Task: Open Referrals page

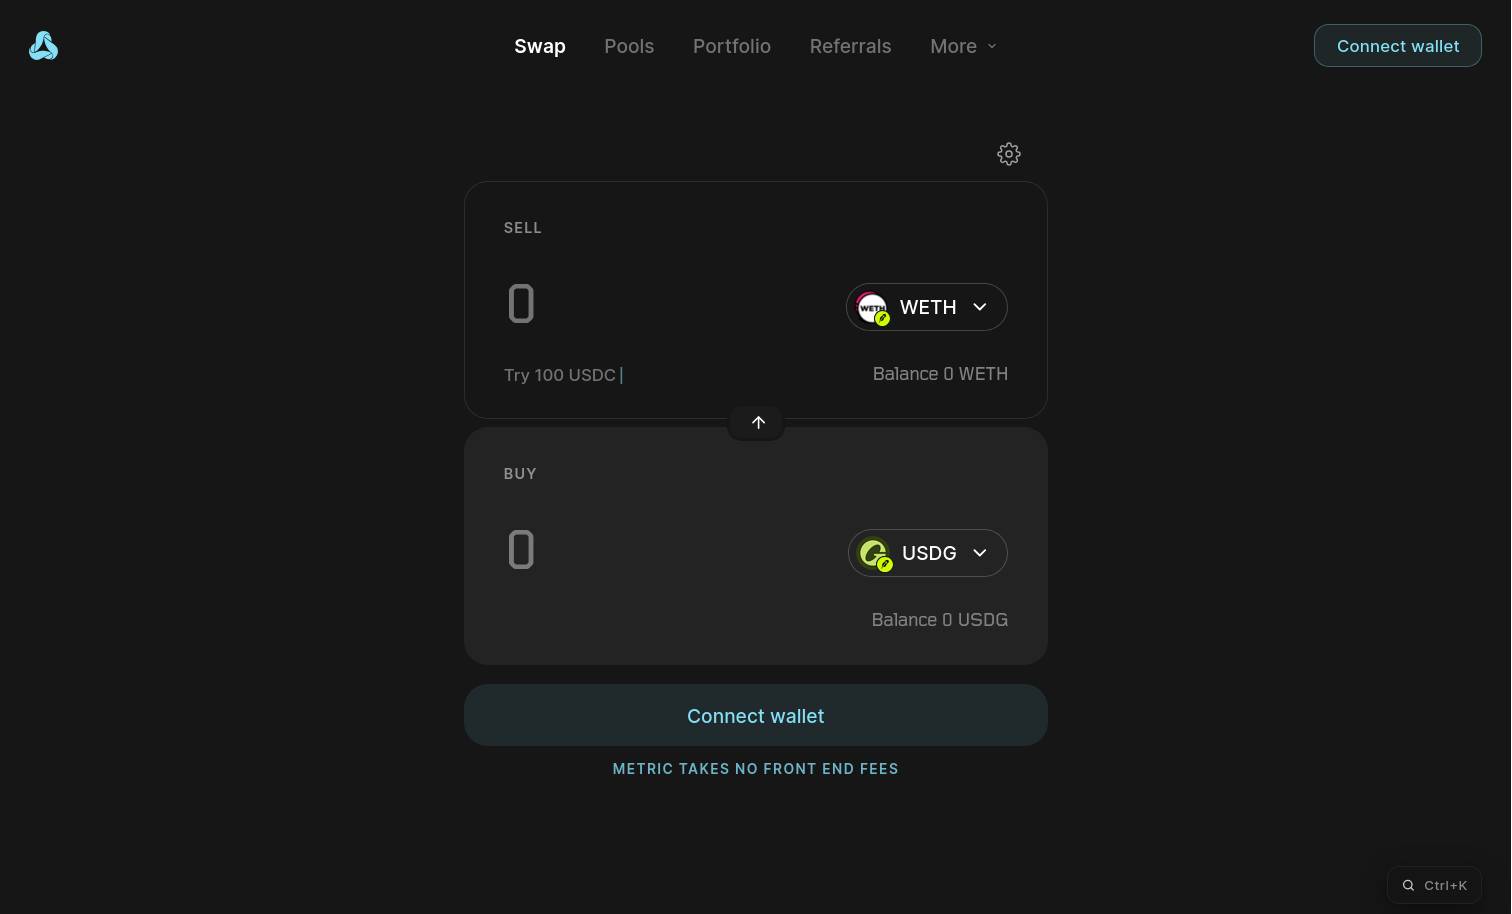Action: (x=850, y=46)
